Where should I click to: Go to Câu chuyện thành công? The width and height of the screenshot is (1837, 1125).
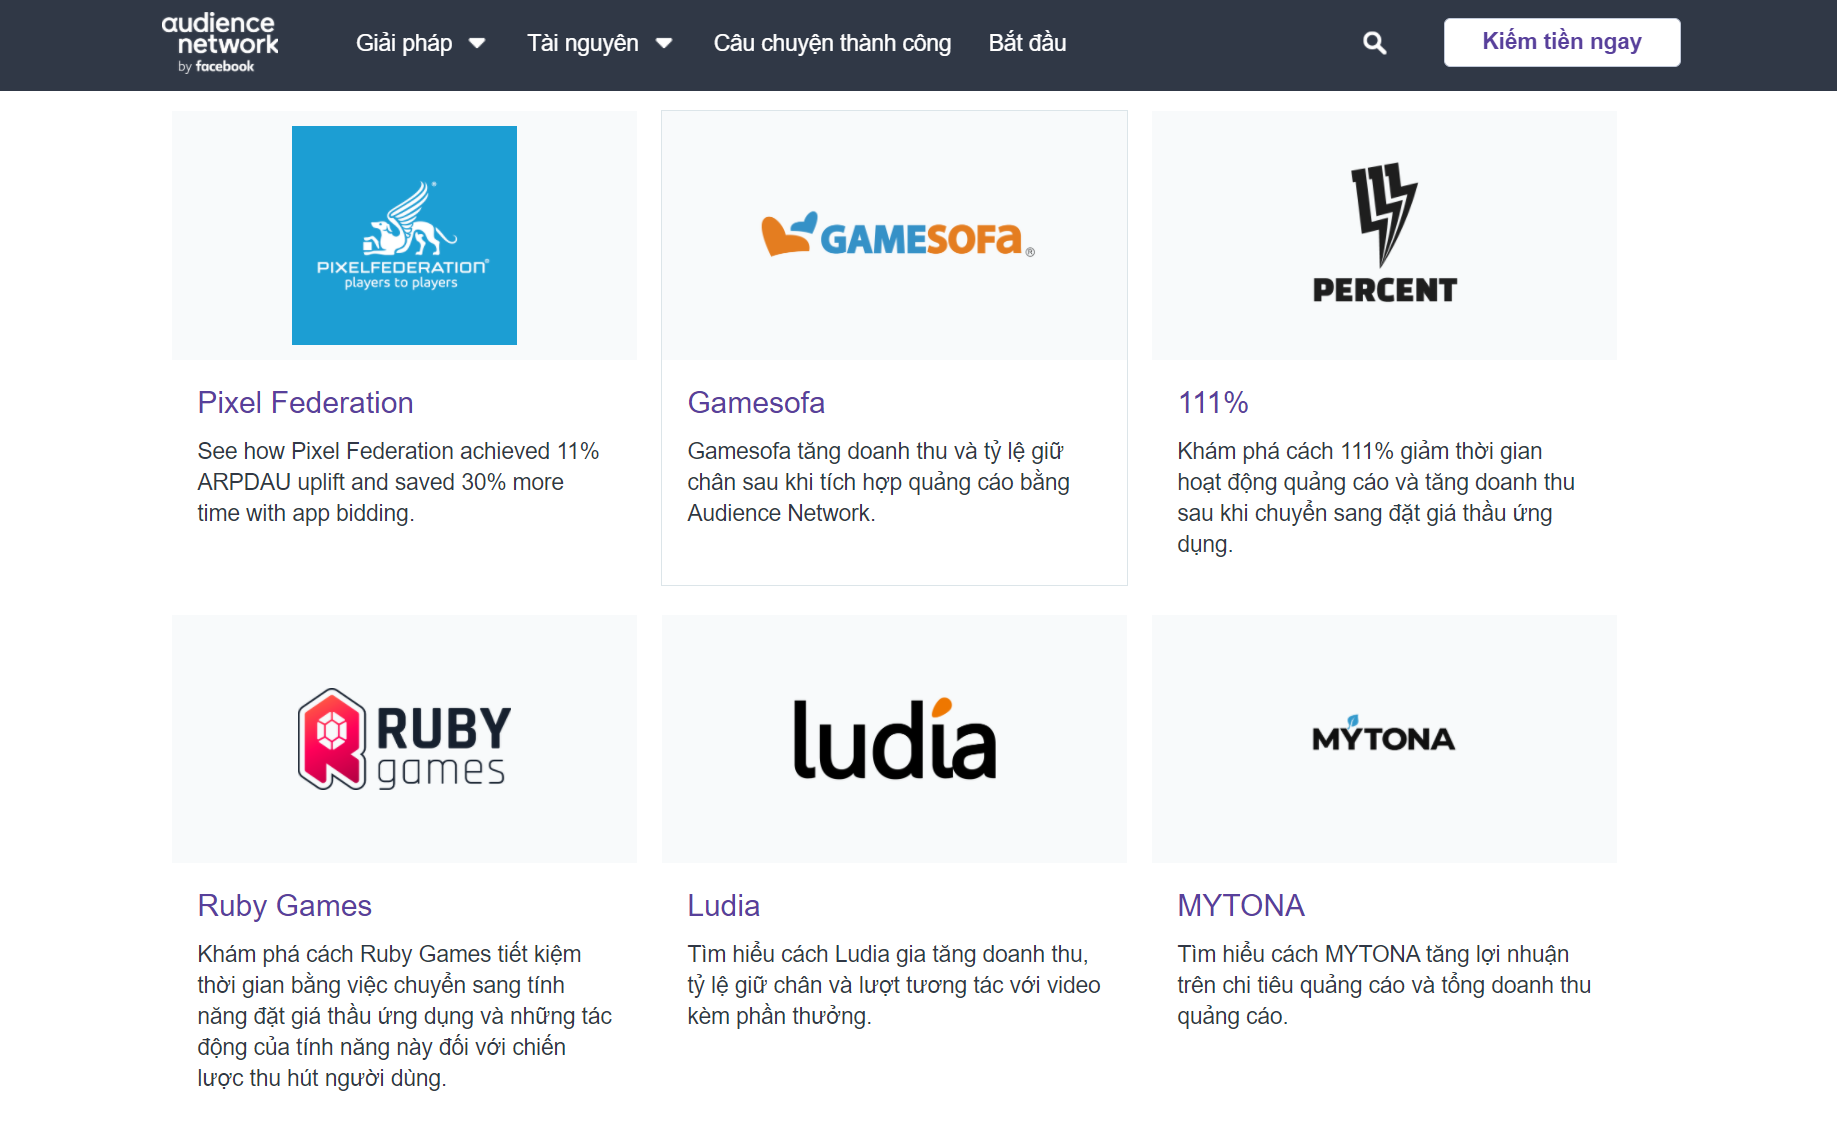click(832, 43)
